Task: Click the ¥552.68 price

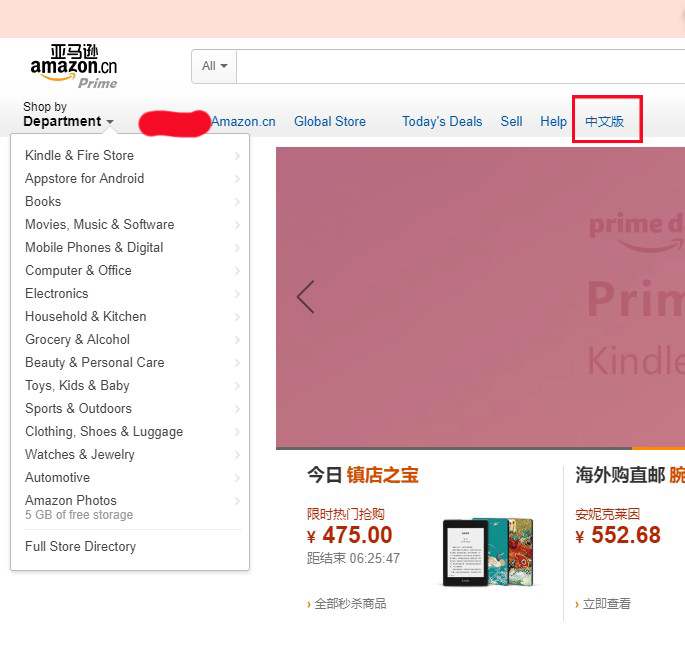Action: point(618,535)
